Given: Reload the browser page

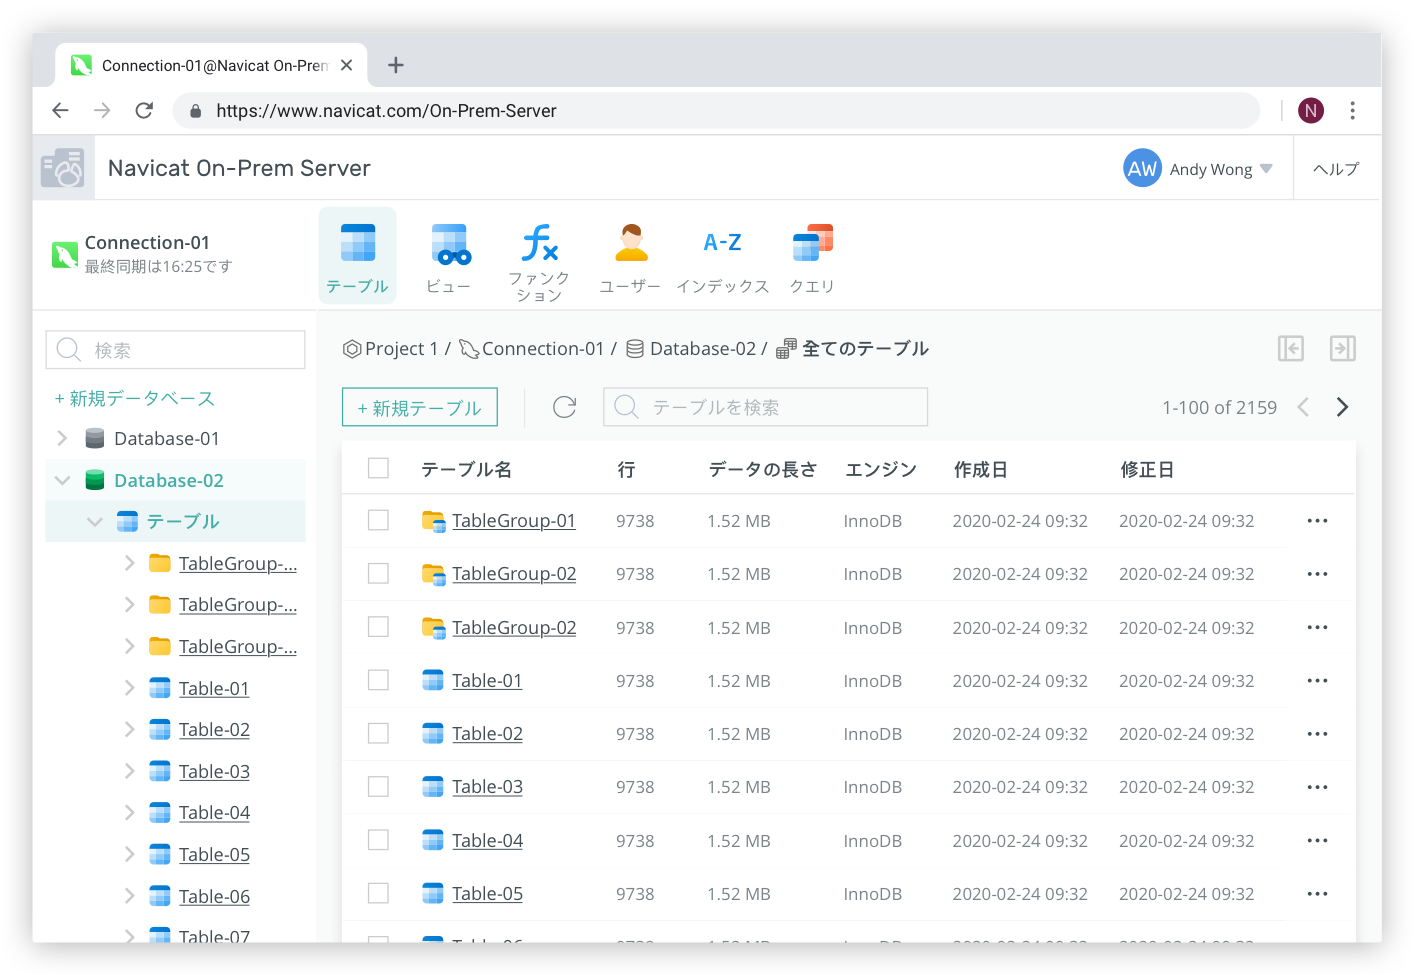Looking at the screenshot, I should 144,110.
